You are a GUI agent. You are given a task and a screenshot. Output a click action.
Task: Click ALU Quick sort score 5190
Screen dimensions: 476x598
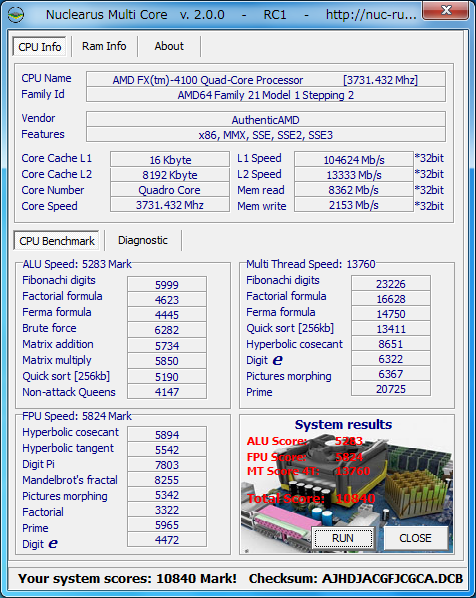[x=167, y=376]
